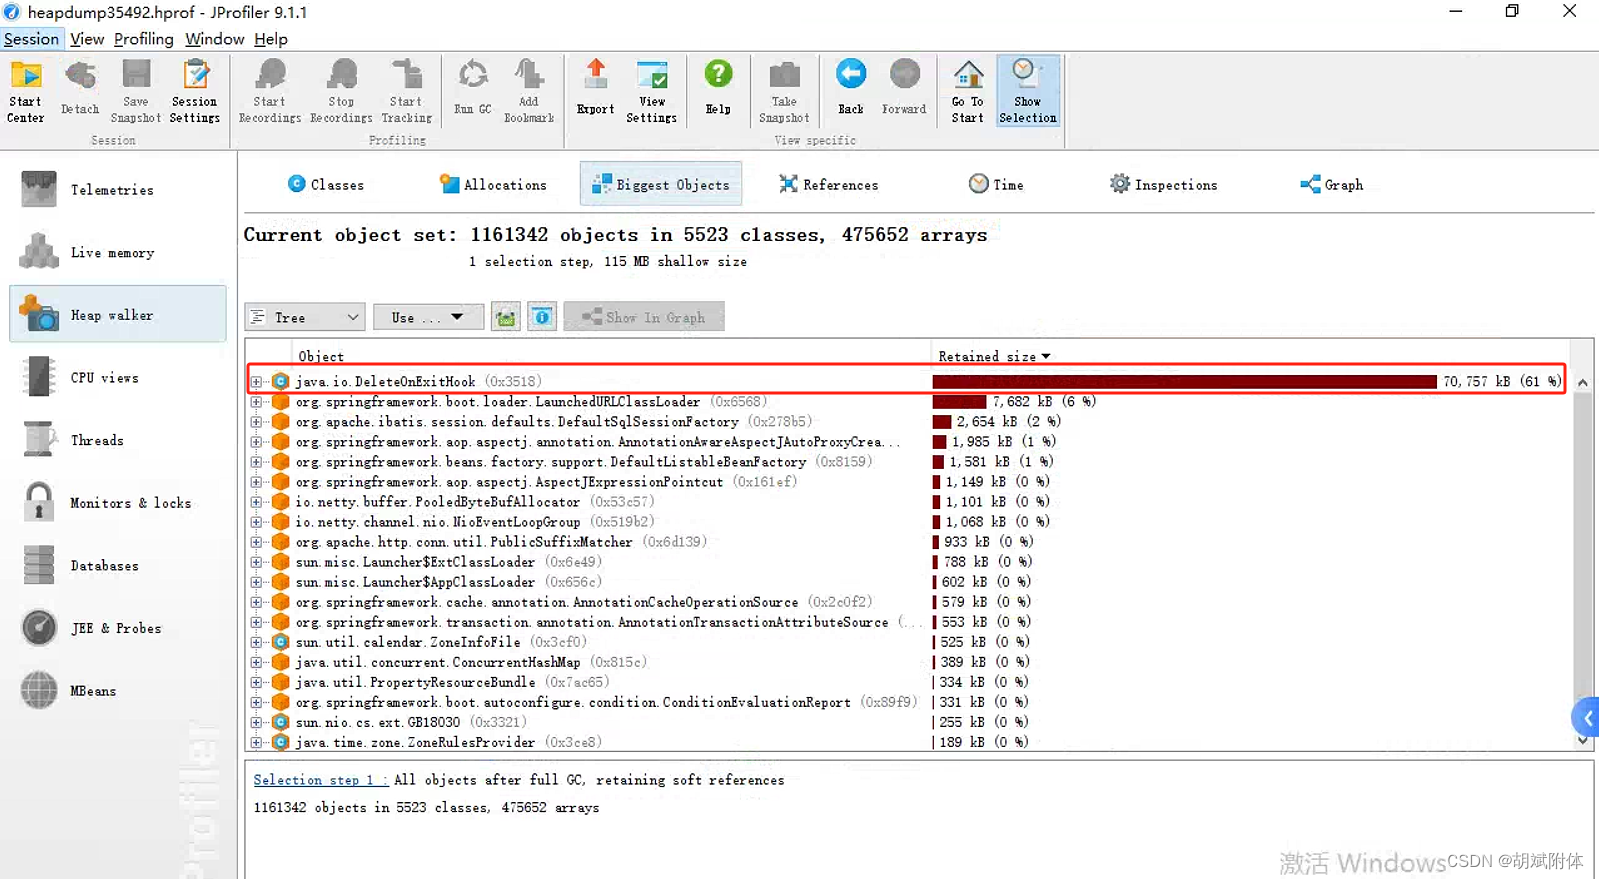Click the green calculator icon button
Image resolution: width=1599 pixels, height=879 pixels.
pyautogui.click(x=506, y=317)
